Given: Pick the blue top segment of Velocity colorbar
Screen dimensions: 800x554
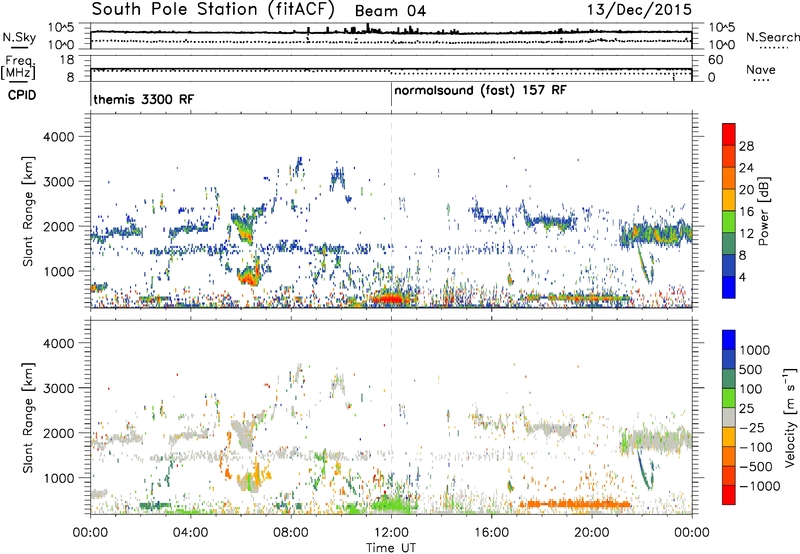Looking at the screenshot, I should point(729,340).
